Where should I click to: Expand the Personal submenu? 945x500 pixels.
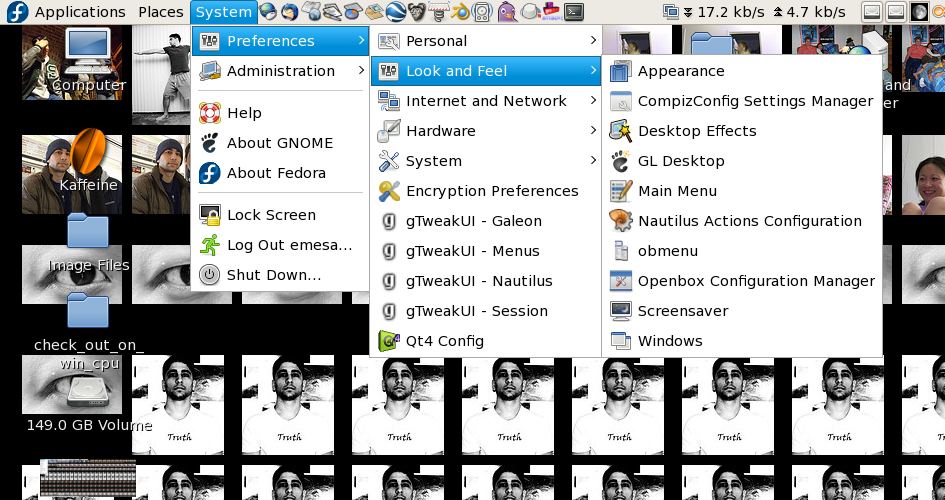486,41
